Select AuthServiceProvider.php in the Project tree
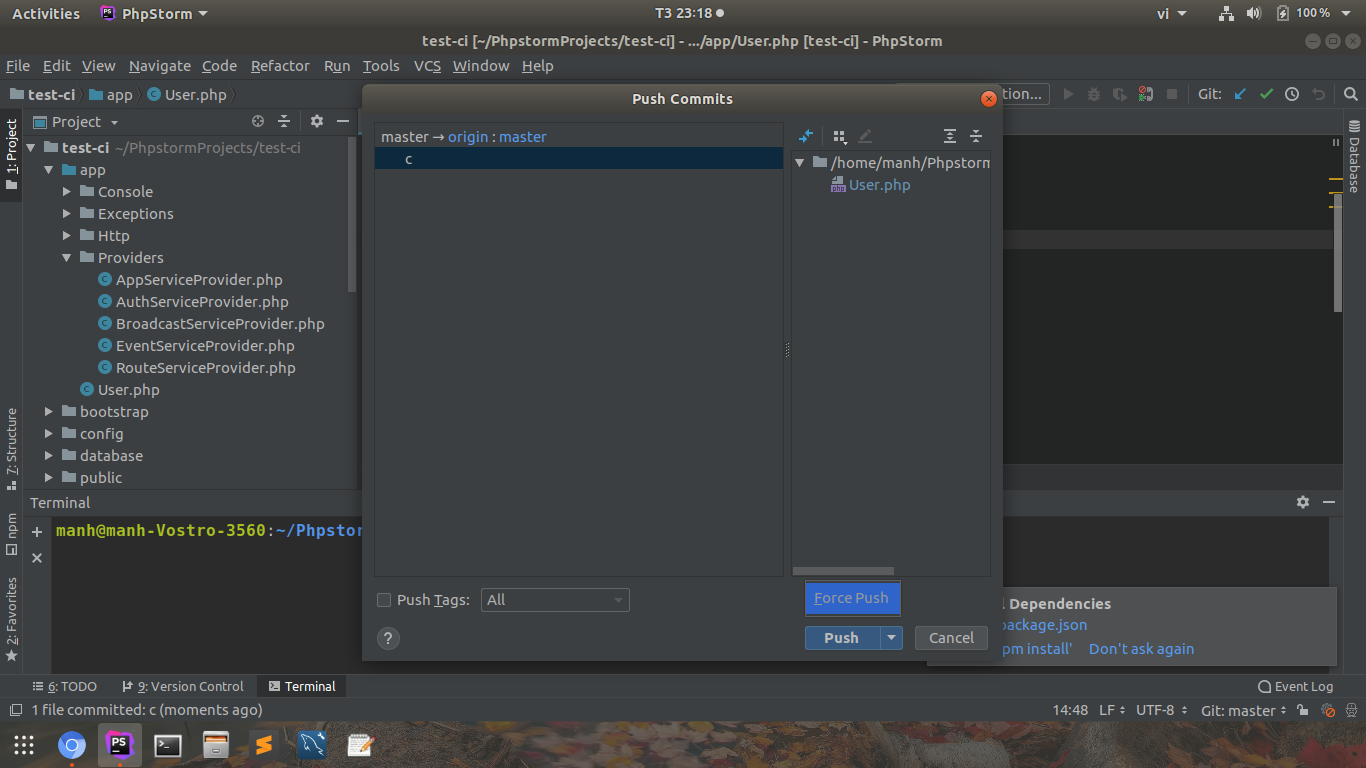The image size is (1366, 768). [x=202, y=302]
